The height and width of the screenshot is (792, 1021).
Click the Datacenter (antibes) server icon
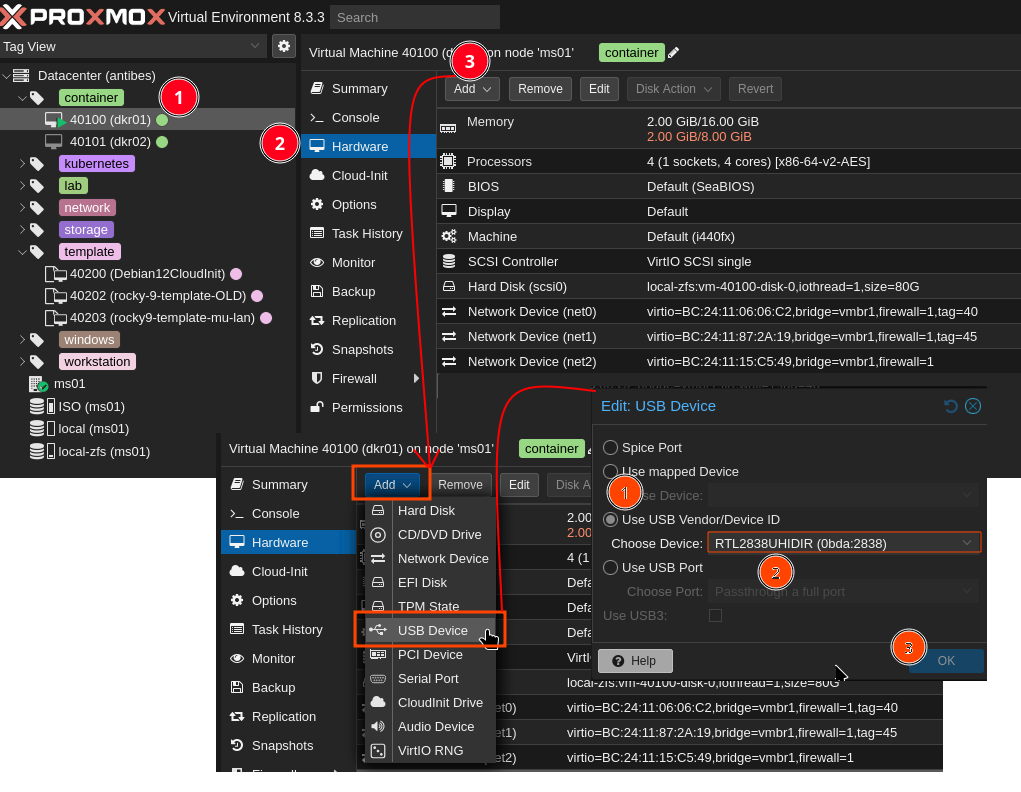coord(21,76)
